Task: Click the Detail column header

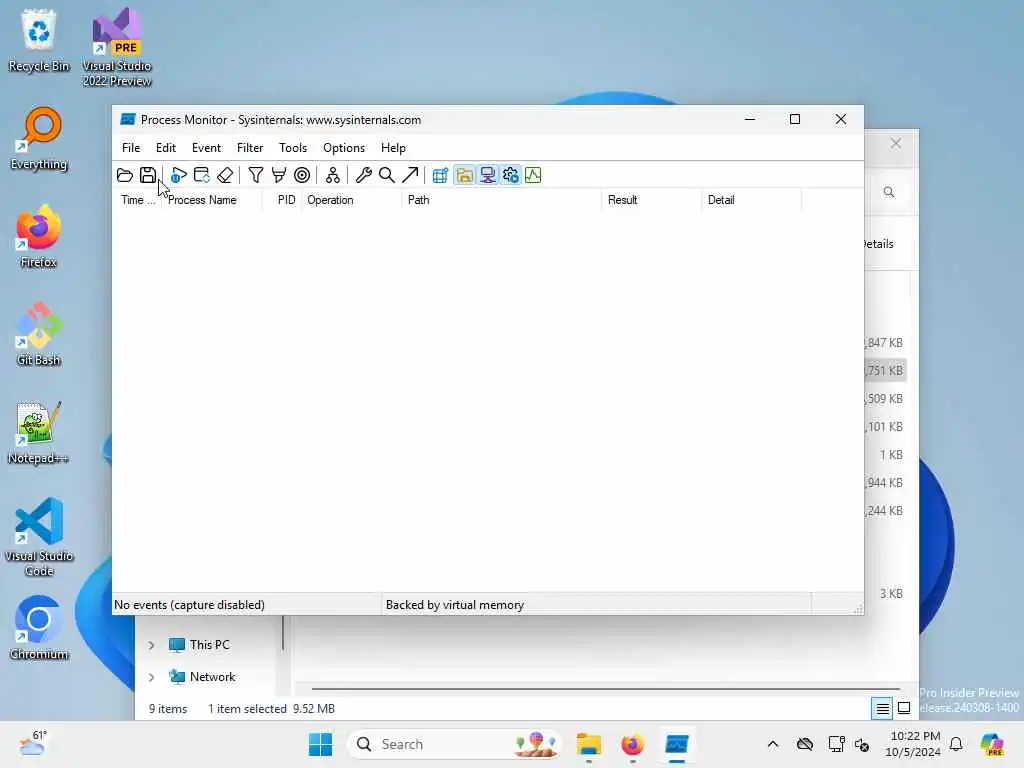Action: click(752, 200)
